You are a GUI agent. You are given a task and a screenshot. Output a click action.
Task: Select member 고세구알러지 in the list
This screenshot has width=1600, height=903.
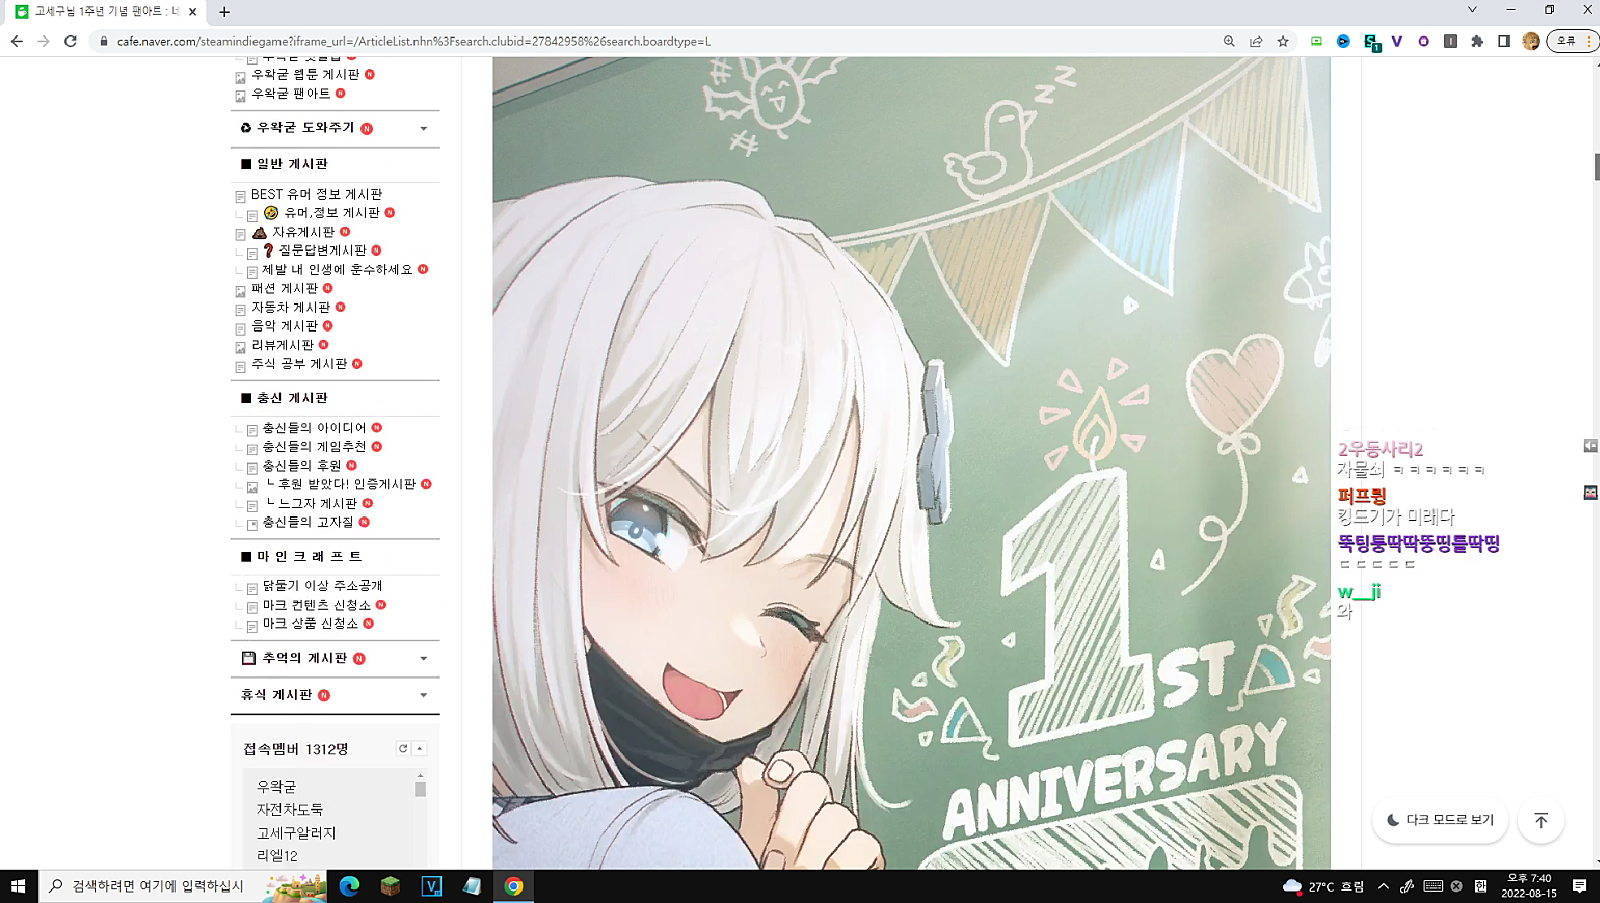pyautogui.click(x=296, y=833)
